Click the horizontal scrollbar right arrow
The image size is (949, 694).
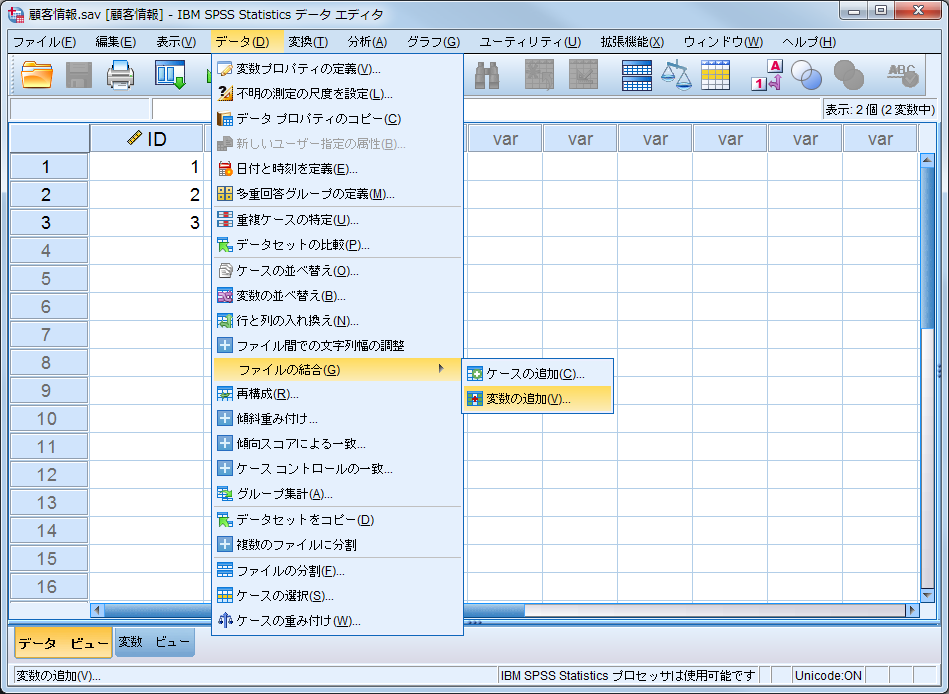tap(912, 610)
